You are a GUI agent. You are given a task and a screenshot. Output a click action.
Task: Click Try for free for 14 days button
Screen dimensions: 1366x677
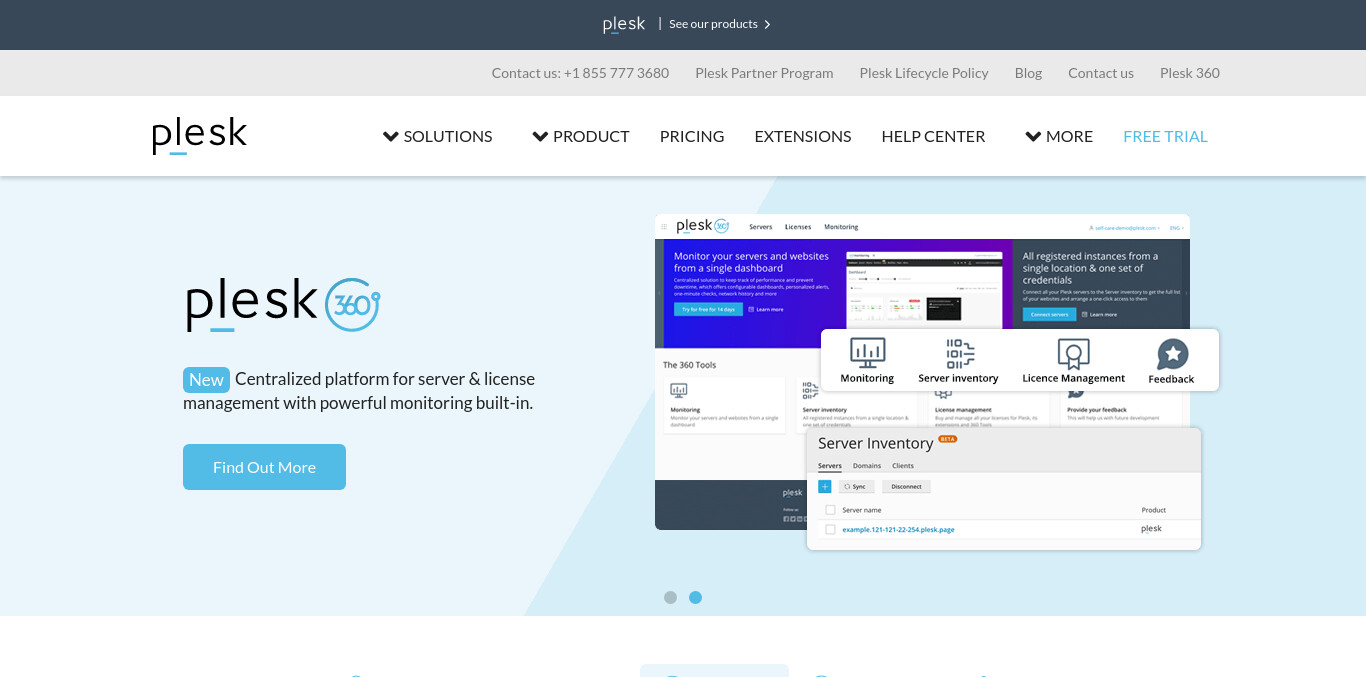click(708, 310)
